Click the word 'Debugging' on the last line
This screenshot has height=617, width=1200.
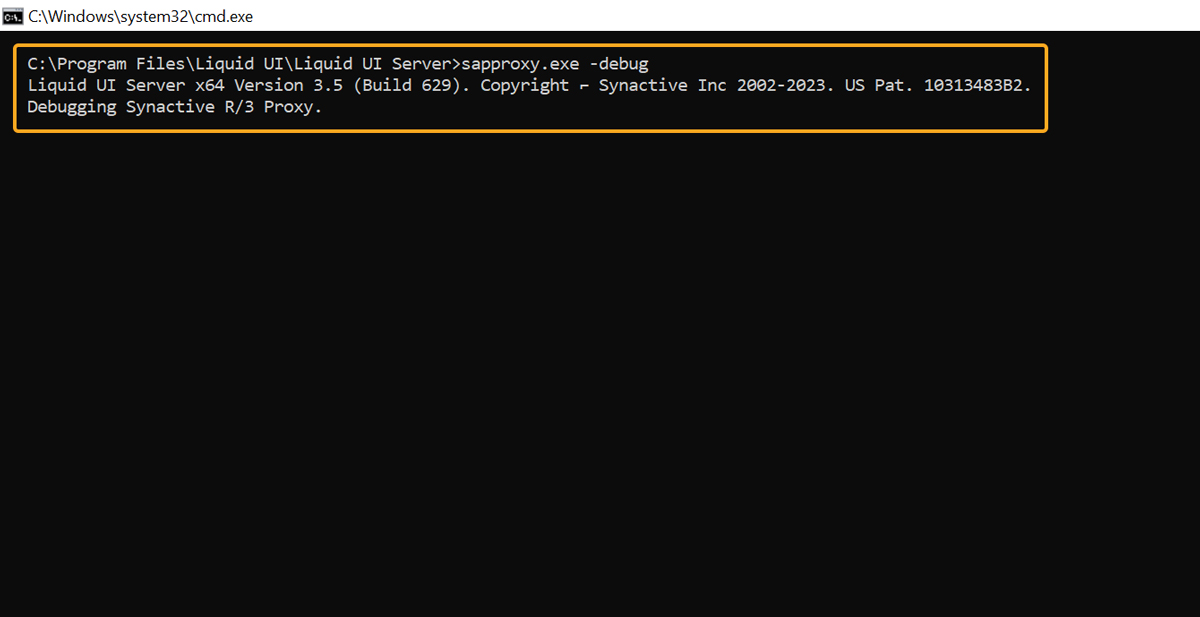pyautogui.click(x=71, y=108)
